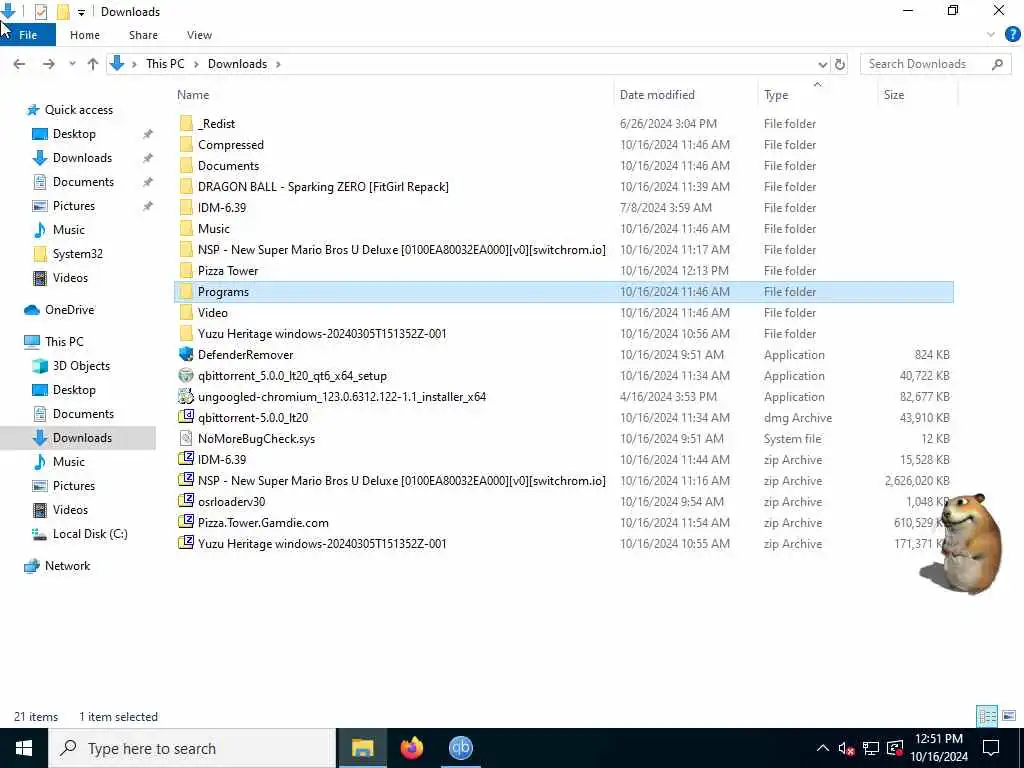The width and height of the screenshot is (1024, 768).
Task: Select the Compressed folder row
Action: (564, 144)
